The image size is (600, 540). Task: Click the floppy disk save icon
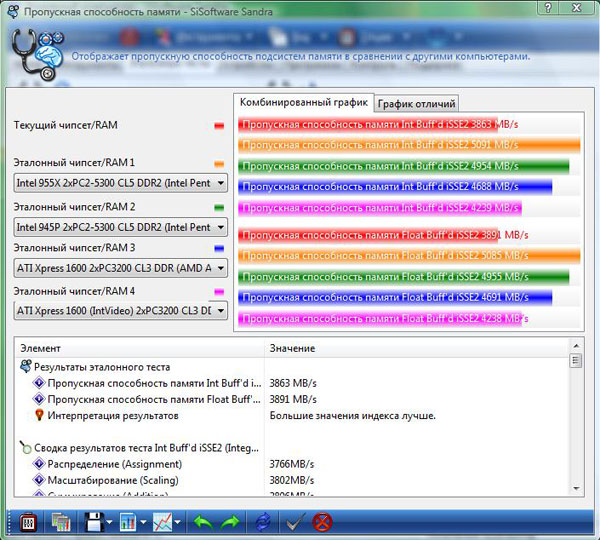pos(94,522)
